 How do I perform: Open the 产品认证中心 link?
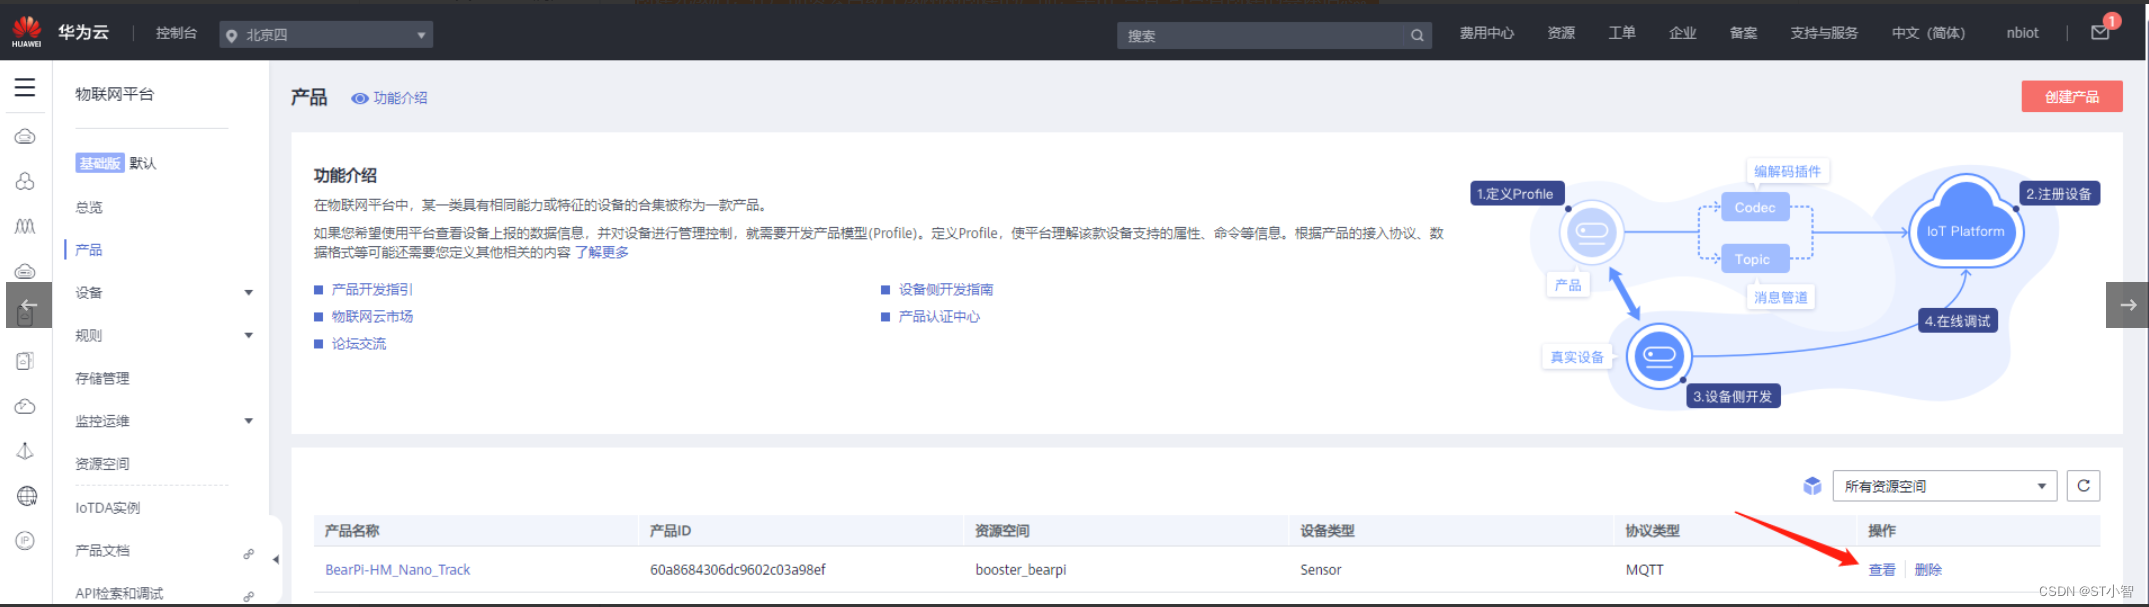click(939, 317)
